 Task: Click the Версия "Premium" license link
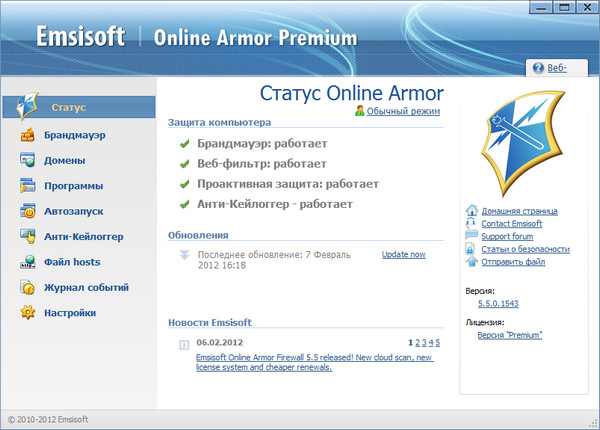pos(510,335)
